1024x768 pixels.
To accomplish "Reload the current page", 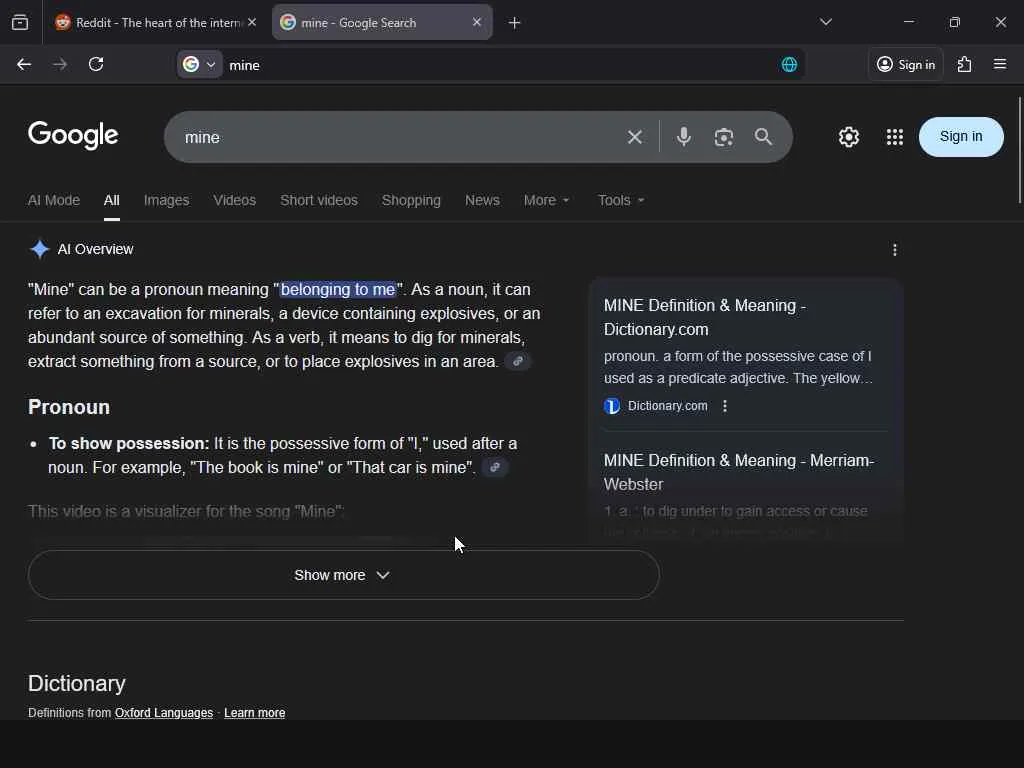I will click(x=96, y=65).
